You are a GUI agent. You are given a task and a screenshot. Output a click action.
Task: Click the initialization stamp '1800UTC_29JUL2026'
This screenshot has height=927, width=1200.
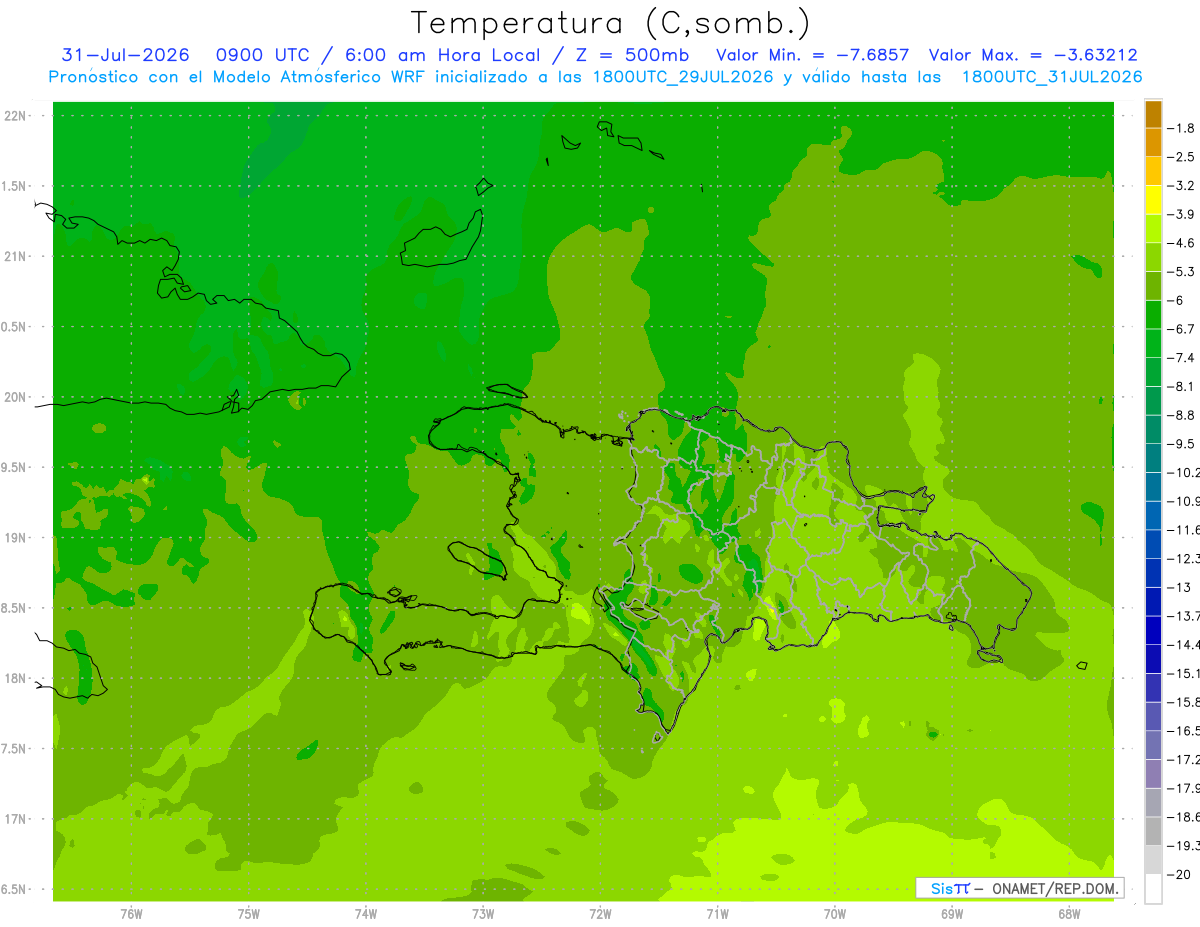point(682,77)
